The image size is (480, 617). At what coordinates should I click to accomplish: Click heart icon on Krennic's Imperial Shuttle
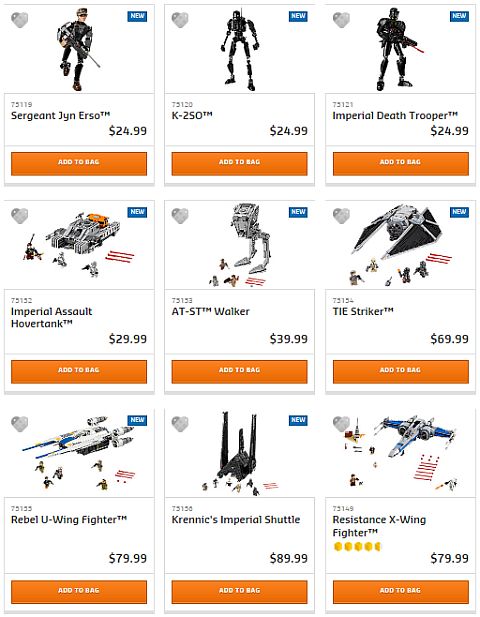[180, 423]
